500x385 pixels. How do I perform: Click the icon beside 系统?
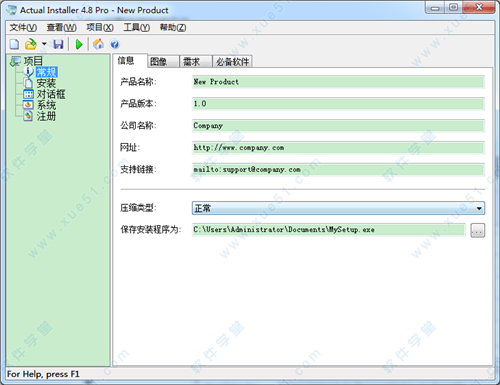tap(28, 105)
